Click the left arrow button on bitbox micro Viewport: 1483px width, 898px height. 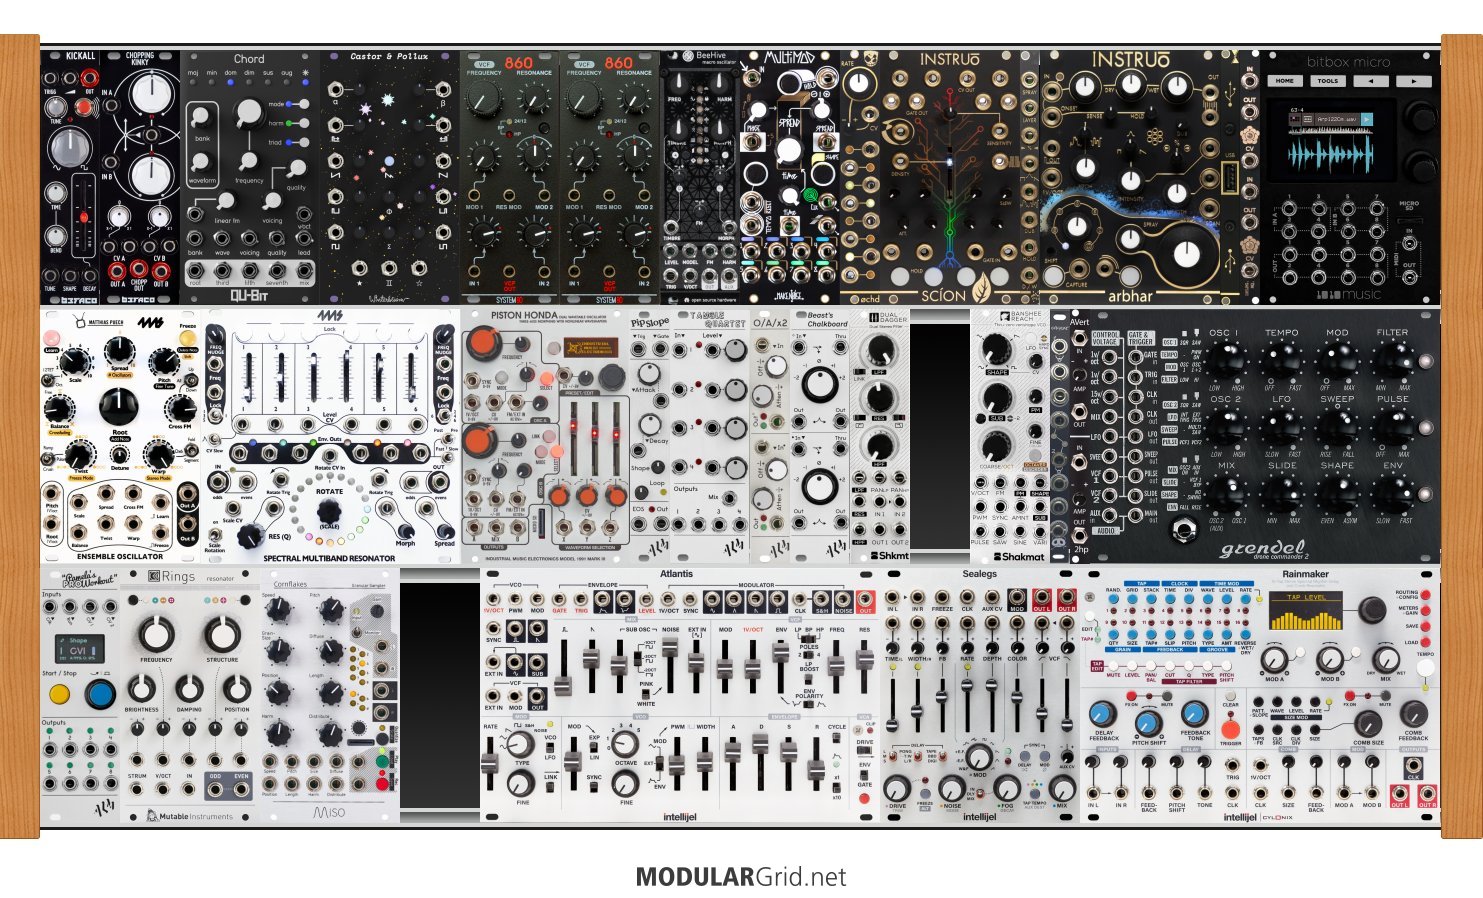click(1370, 81)
